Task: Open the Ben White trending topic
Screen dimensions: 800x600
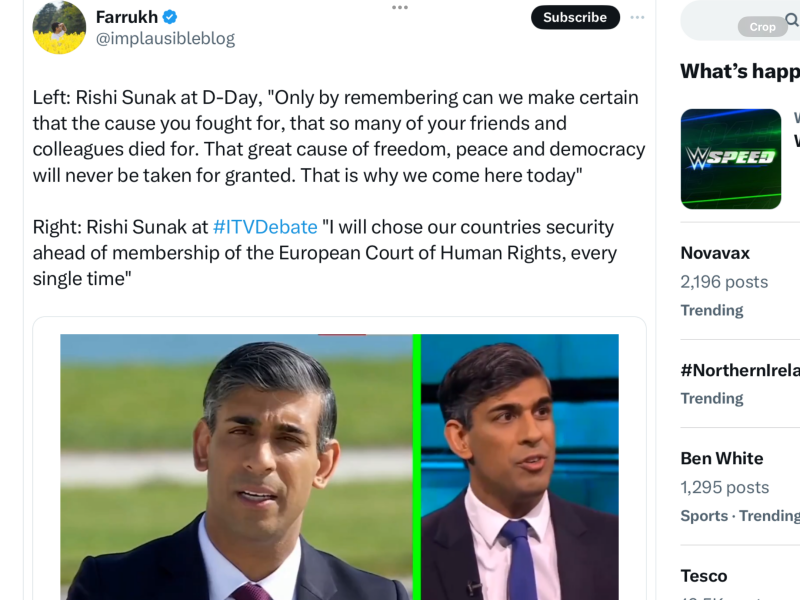Action: click(722, 458)
